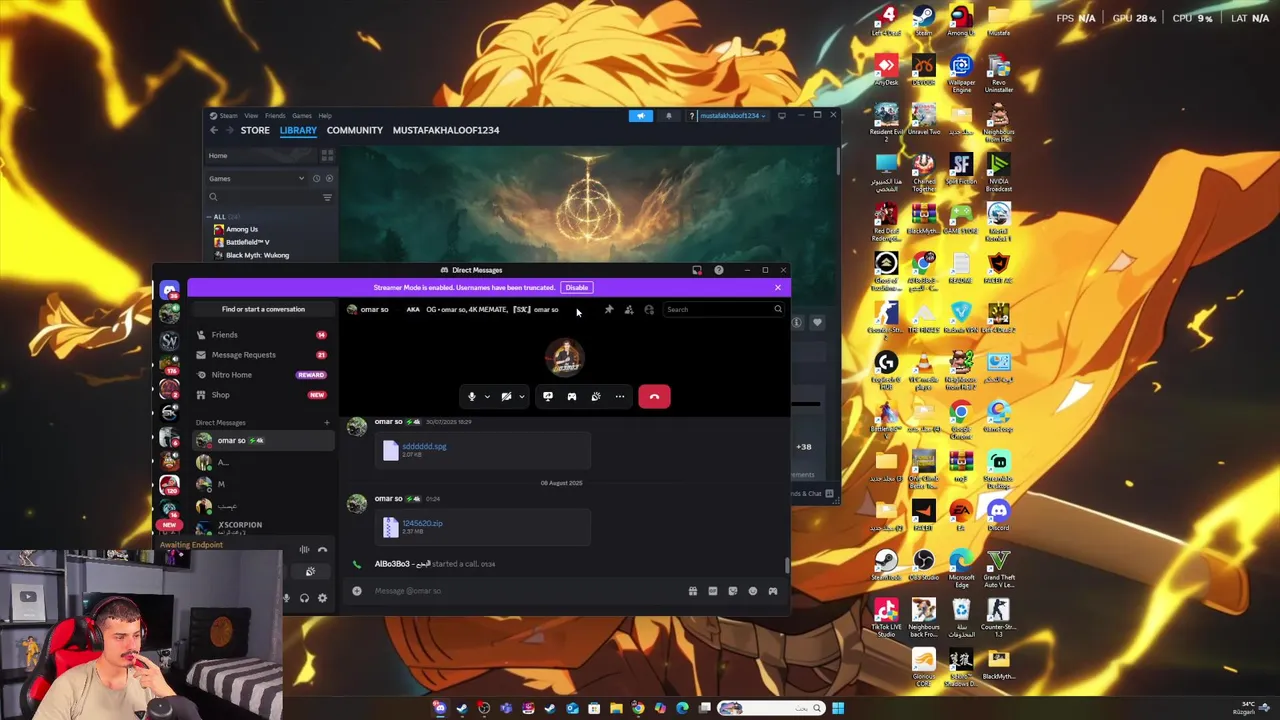
Task: Open Windows Start button on taskbar
Action: click(x=838, y=709)
